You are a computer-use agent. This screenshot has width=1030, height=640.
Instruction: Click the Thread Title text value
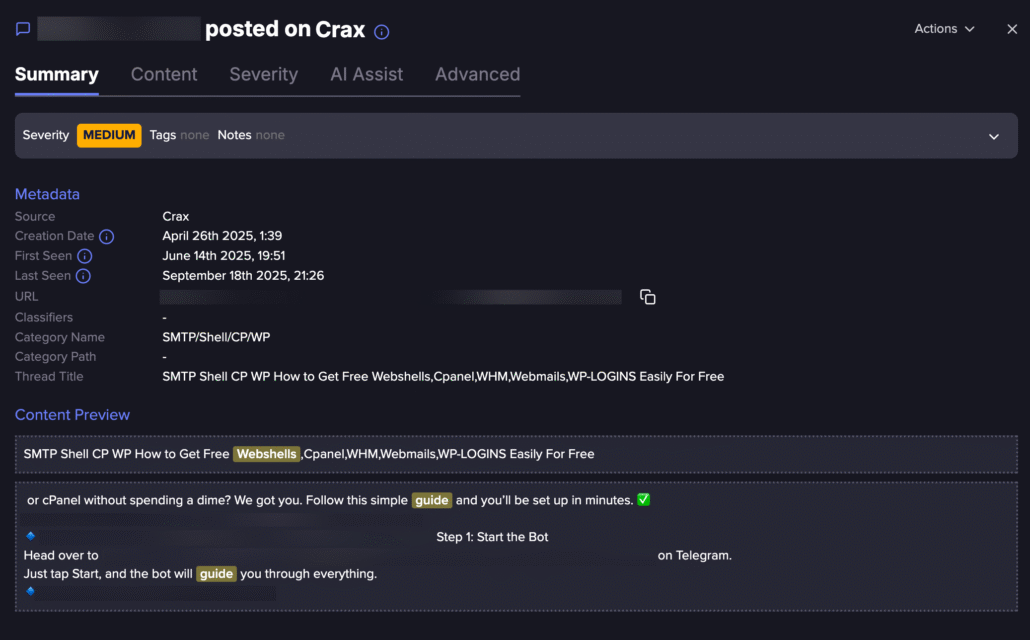[443, 377]
